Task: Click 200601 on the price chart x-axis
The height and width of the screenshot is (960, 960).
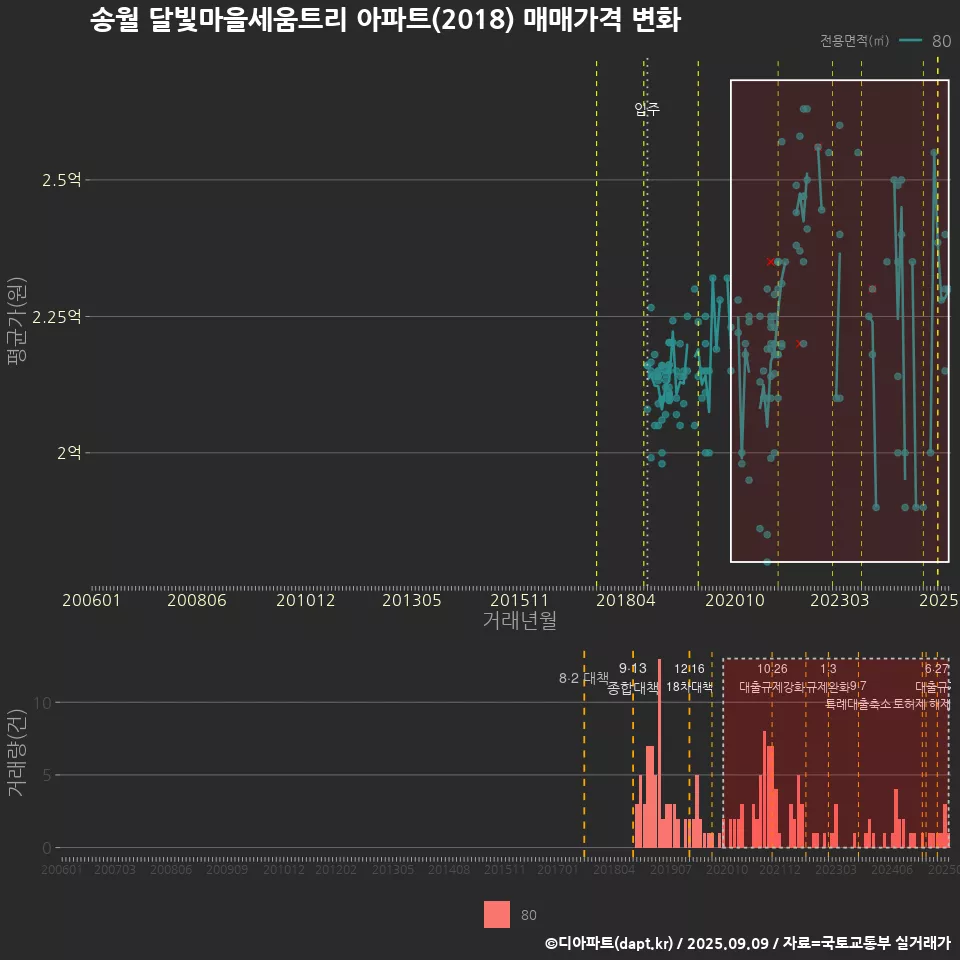Action: tap(91, 600)
